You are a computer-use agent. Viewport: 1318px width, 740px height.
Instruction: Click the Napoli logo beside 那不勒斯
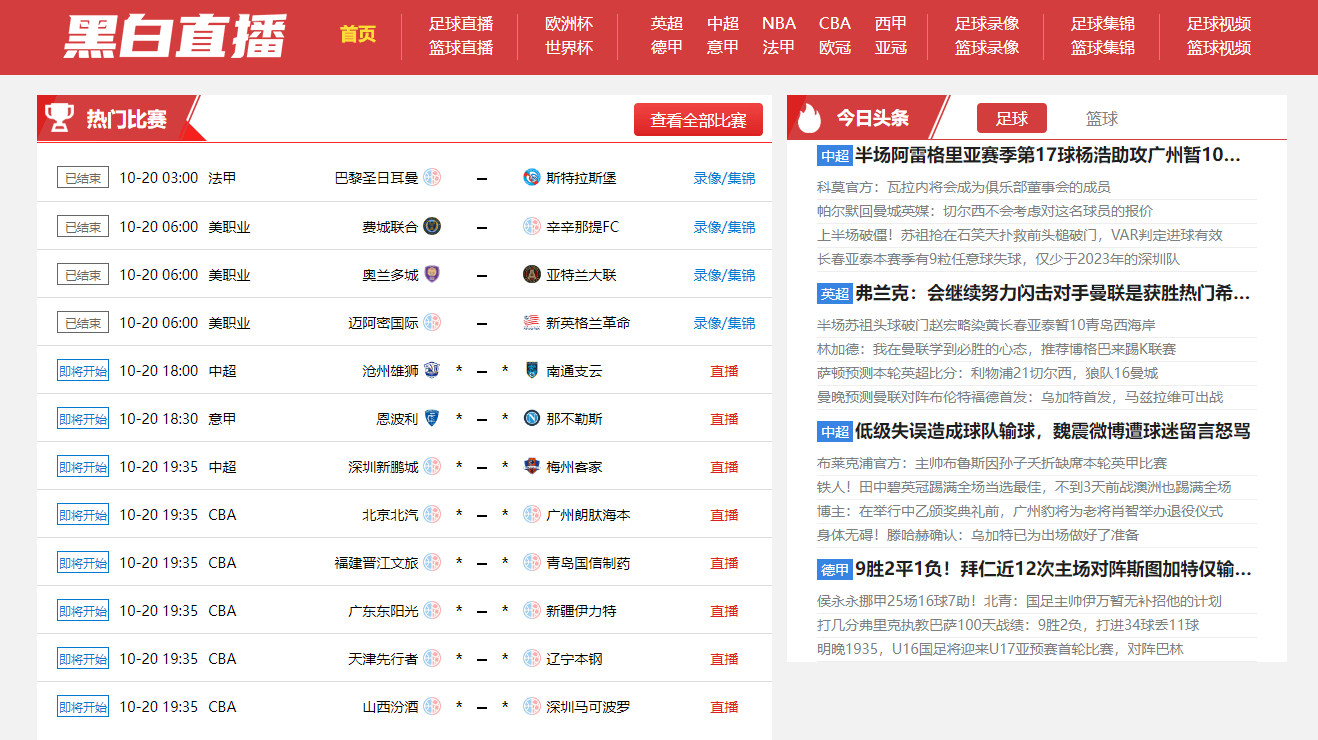(x=532, y=418)
